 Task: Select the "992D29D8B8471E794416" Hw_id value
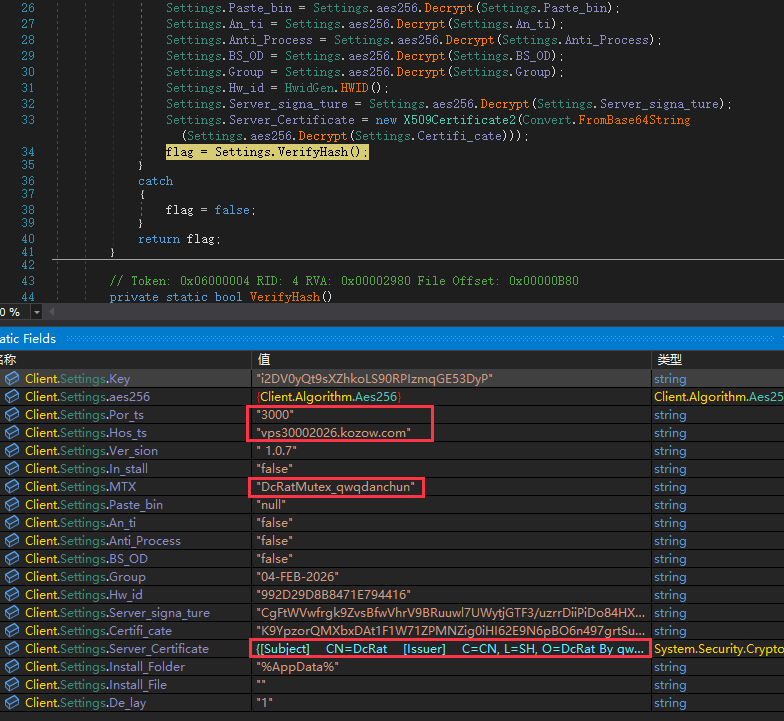tap(334, 594)
